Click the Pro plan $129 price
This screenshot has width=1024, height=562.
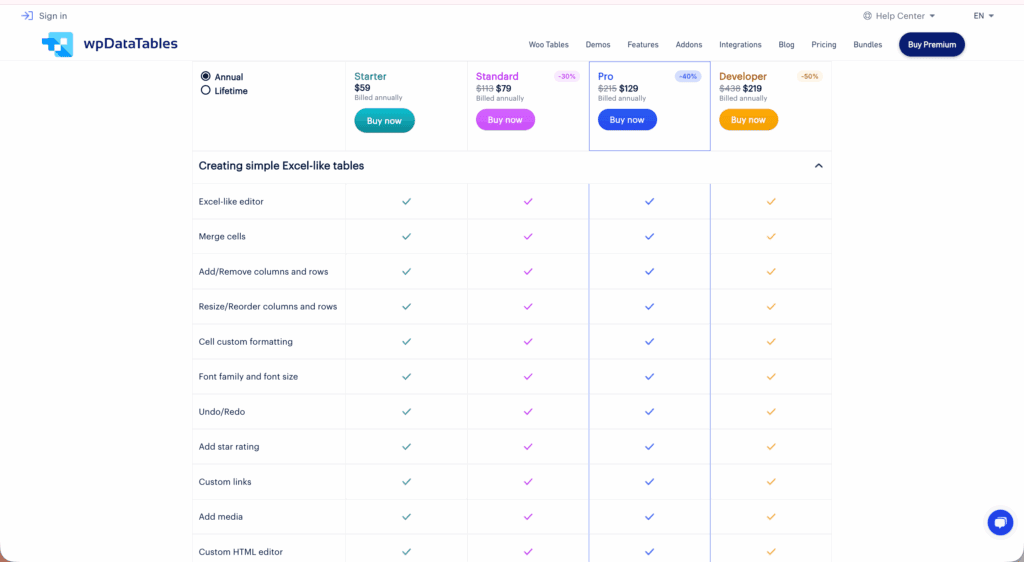629,88
